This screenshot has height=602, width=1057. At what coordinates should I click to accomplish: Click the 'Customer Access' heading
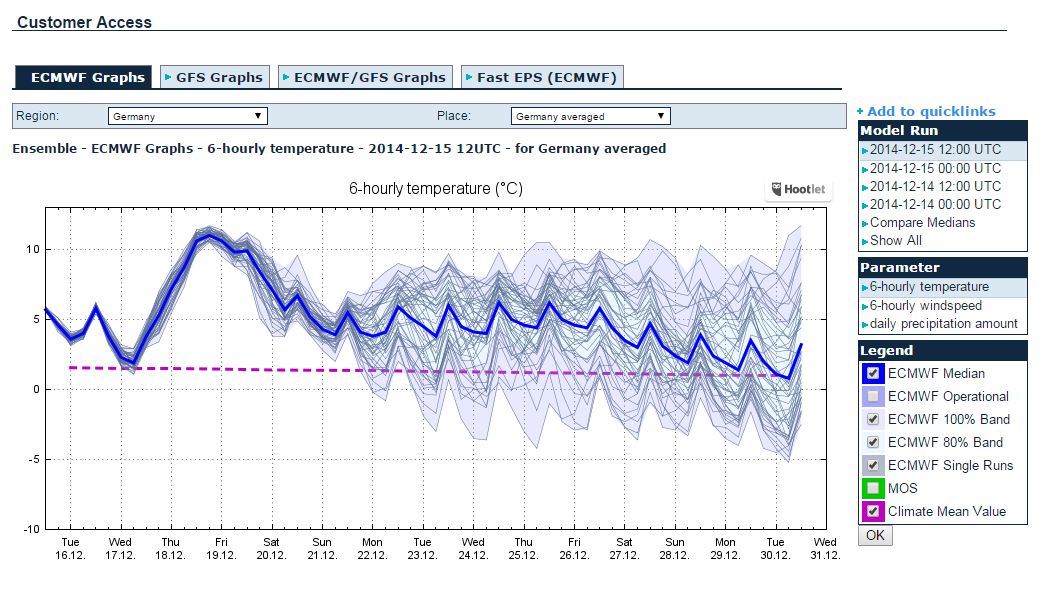pyautogui.click(x=84, y=22)
